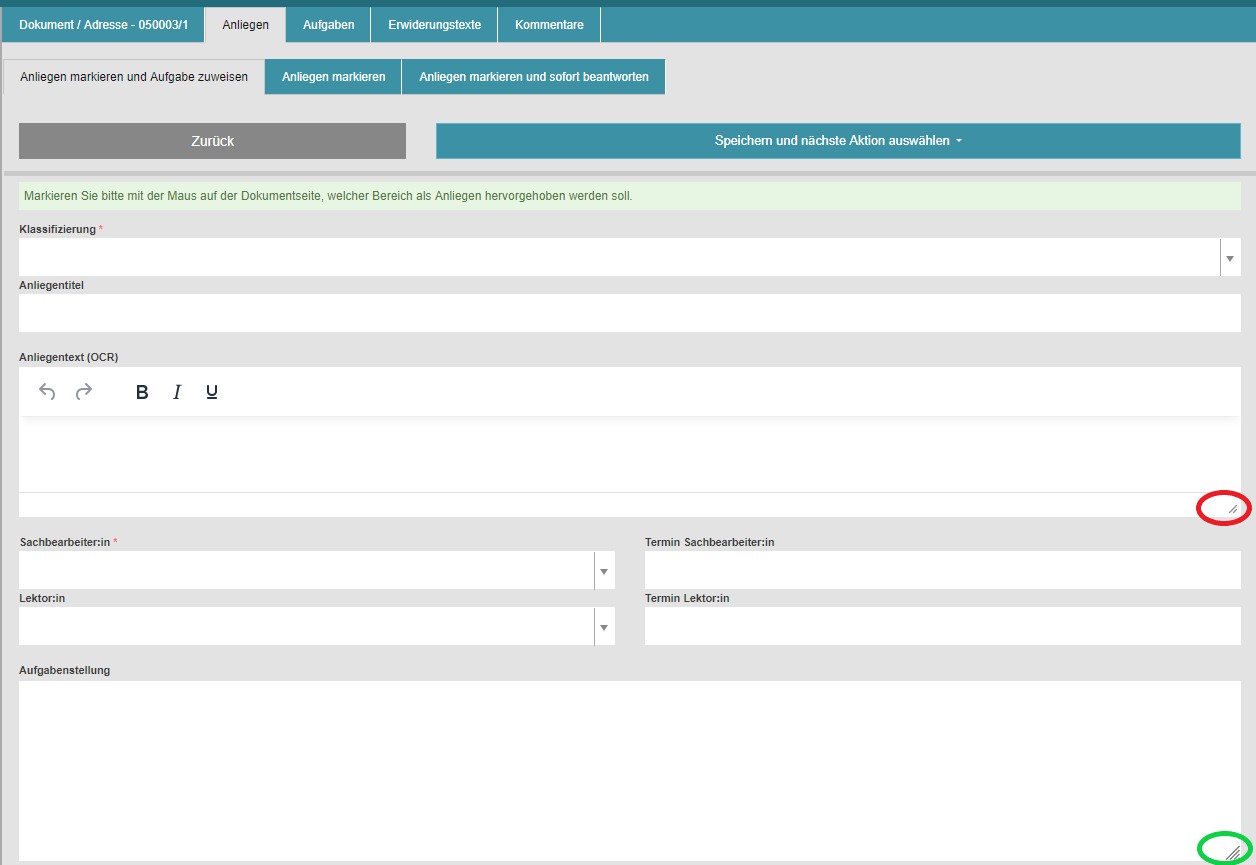Click the undo arrow in the editor toolbar
1256x865 pixels.
click(47, 392)
